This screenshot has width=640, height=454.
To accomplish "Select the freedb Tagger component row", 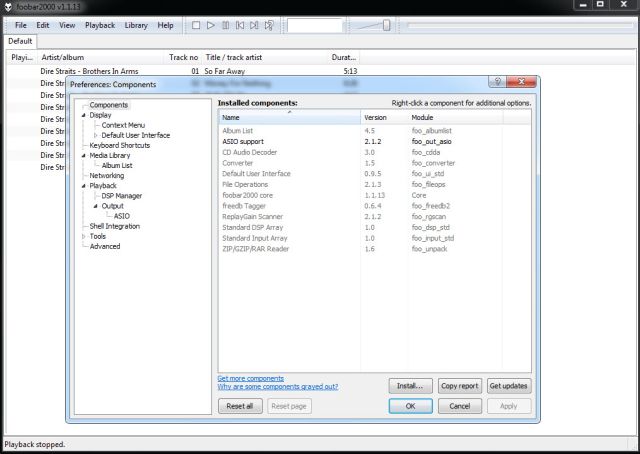I will click(x=374, y=206).
